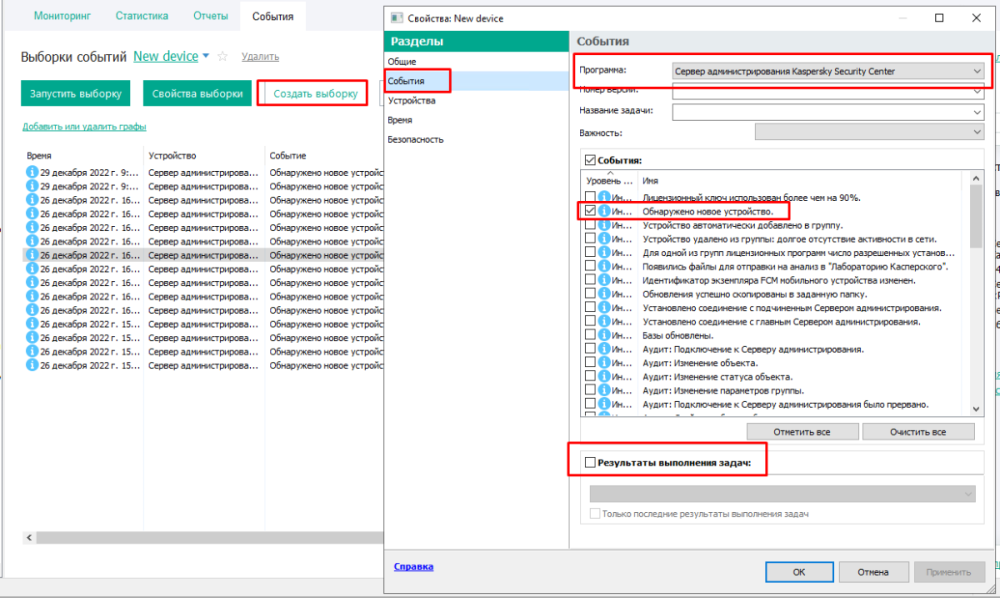Select 'Устройства' section in Разделы
1000x598 pixels.
pyautogui.click(x=411, y=101)
